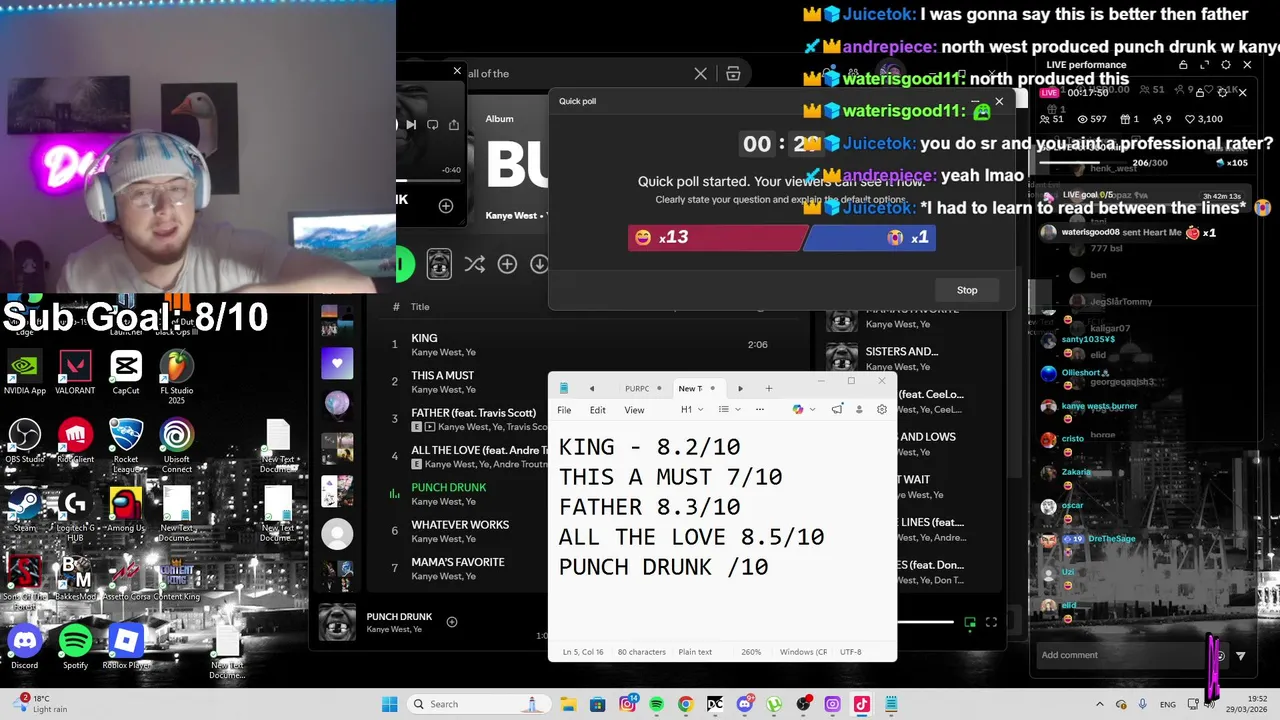
Task: Send the TikTok comment with the arrow icon
Action: point(1241,656)
